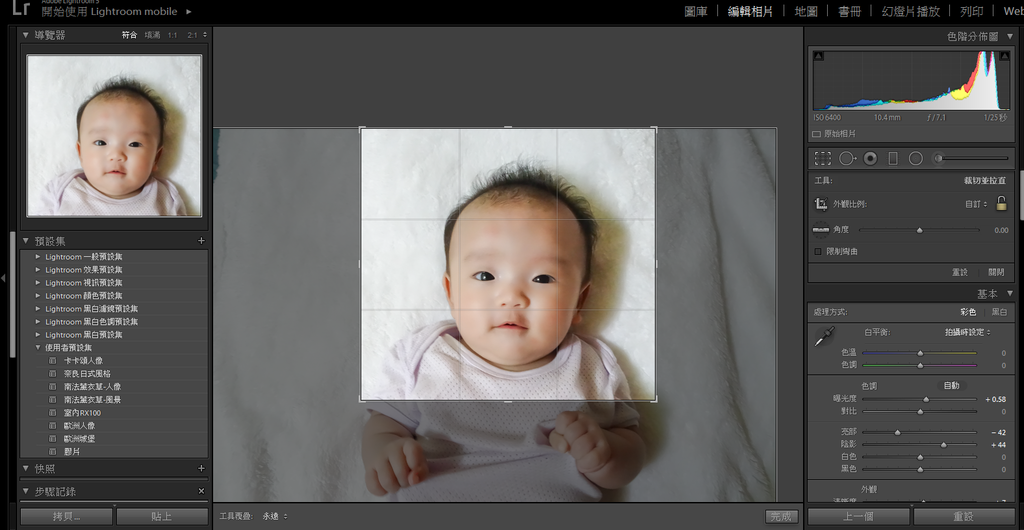Click the bottom 重設 button
This screenshot has width=1024, height=530.
963,516
